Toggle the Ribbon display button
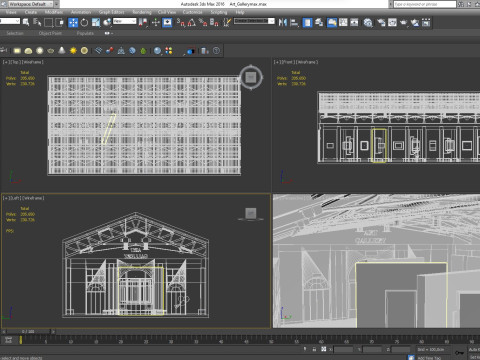The image size is (480, 360). pos(332,22)
